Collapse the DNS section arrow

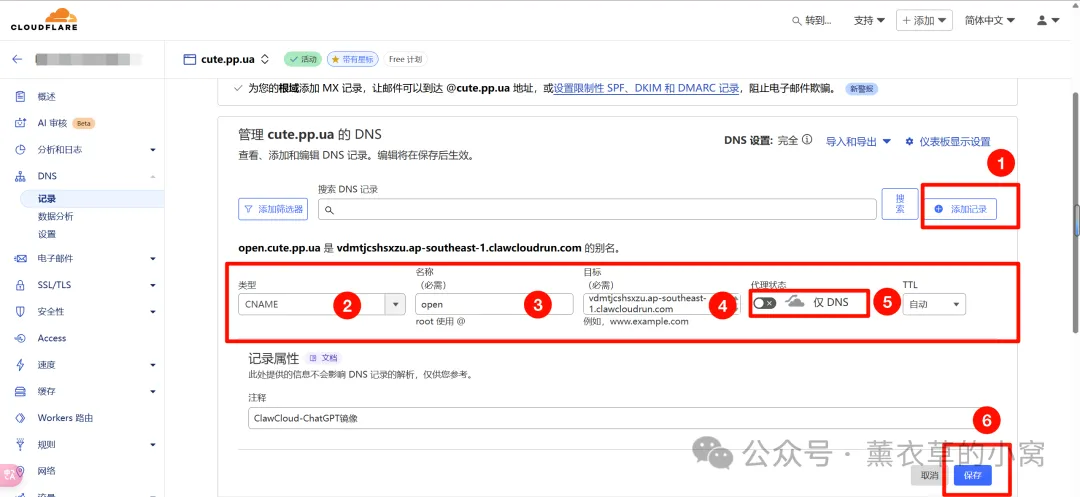[153, 177]
